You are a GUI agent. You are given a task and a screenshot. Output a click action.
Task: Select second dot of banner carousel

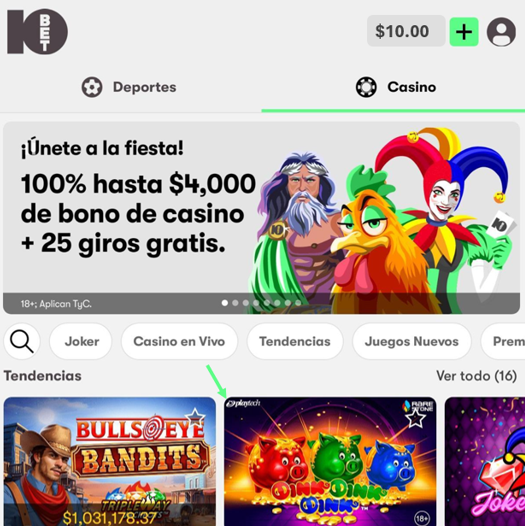[x=235, y=303]
